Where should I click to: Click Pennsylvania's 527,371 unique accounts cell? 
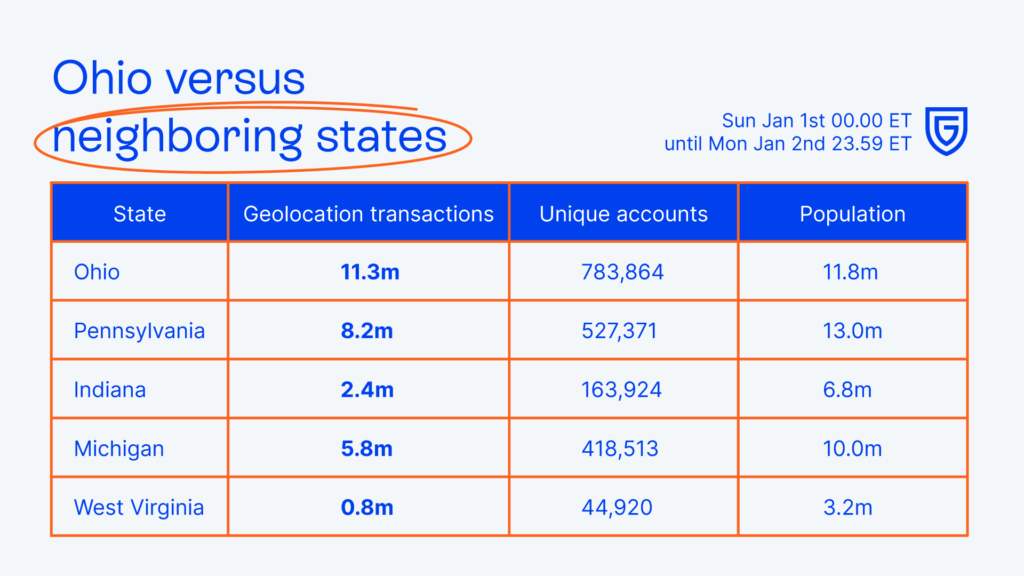click(x=622, y=331)
